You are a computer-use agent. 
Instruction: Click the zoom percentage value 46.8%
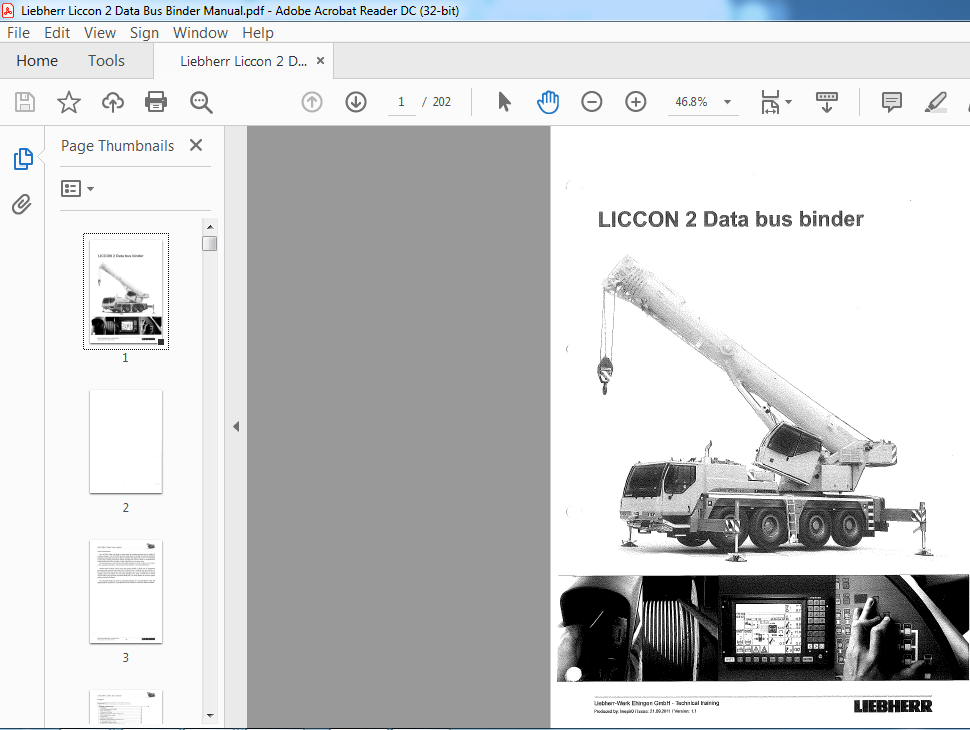pos(691,102)
